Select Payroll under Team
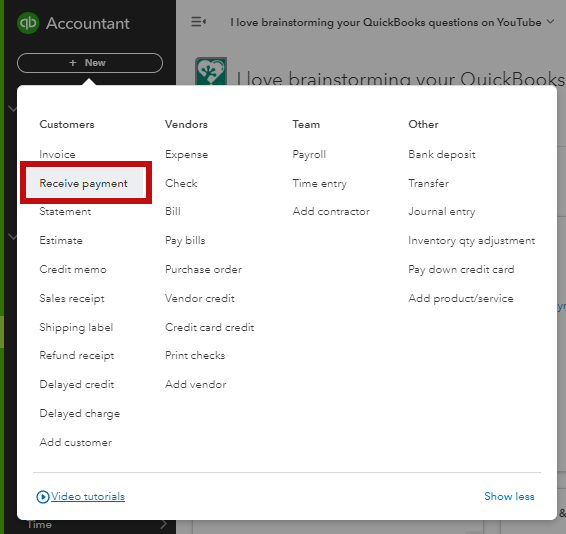This screenshot has width=566, height=534. pos(309,155)
